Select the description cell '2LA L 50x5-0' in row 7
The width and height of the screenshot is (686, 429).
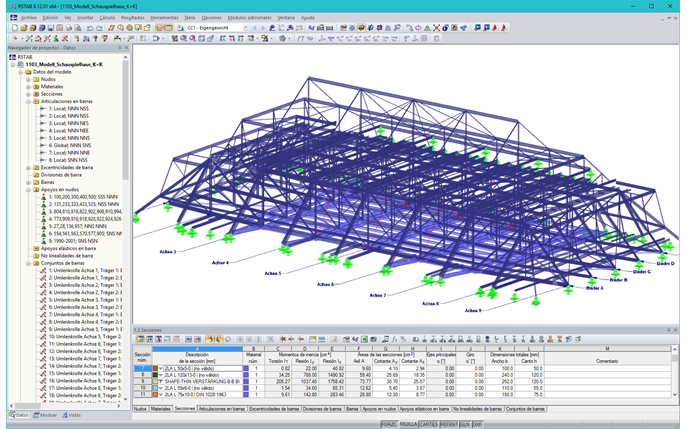click(203, 369)
